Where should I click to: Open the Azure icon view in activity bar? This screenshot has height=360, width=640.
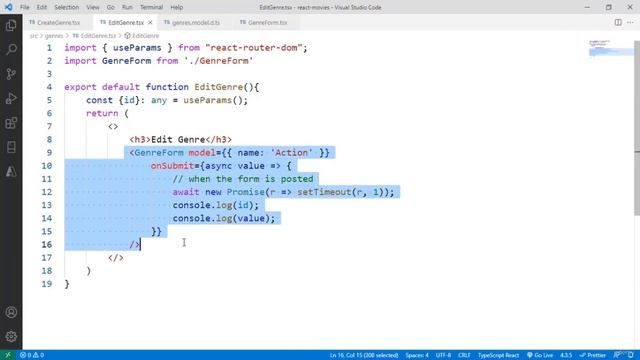[x=11, y=171]
